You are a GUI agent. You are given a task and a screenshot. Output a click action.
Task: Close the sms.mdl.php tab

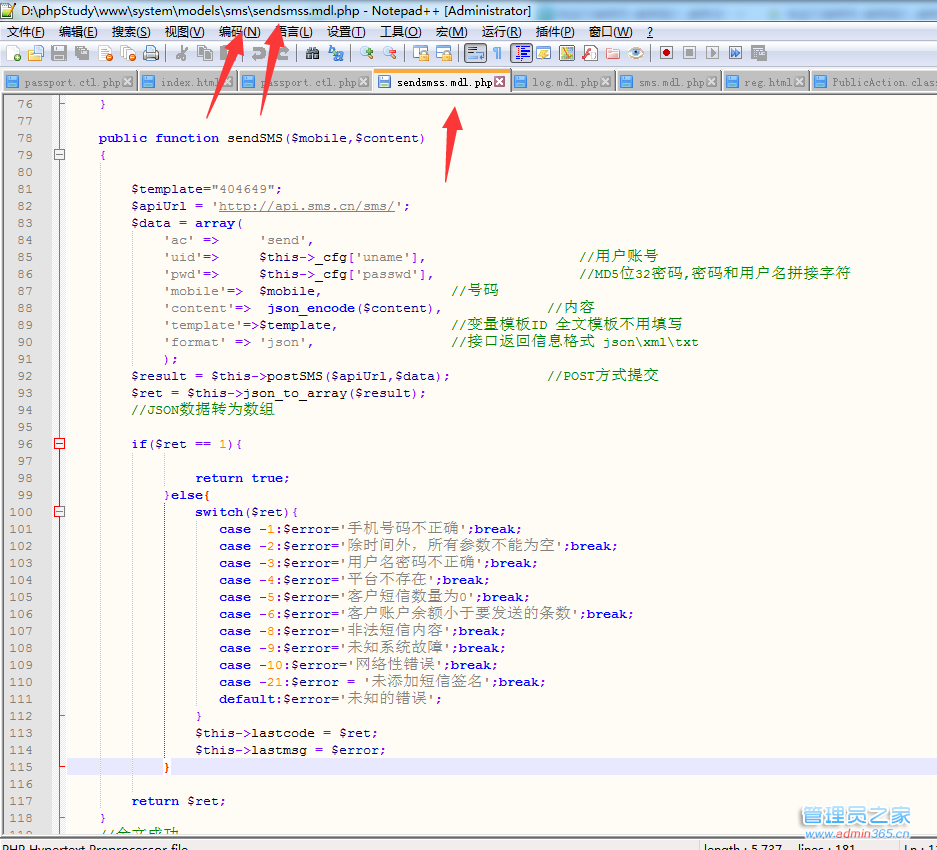coord(711,82)
